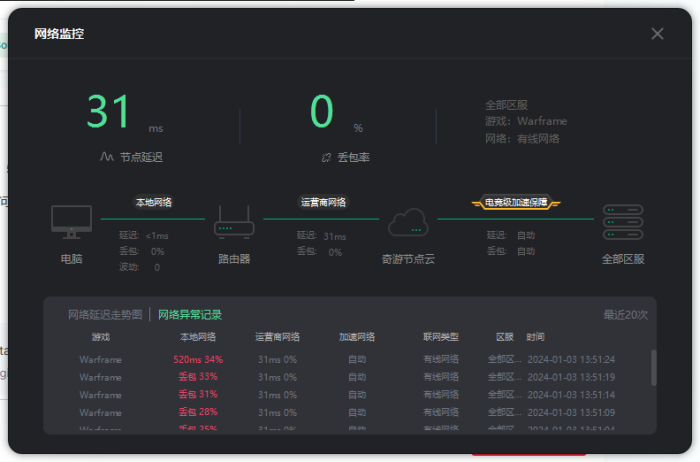
Task: Click 波动: 0 under 本地网络
Action: click(139, 267)
